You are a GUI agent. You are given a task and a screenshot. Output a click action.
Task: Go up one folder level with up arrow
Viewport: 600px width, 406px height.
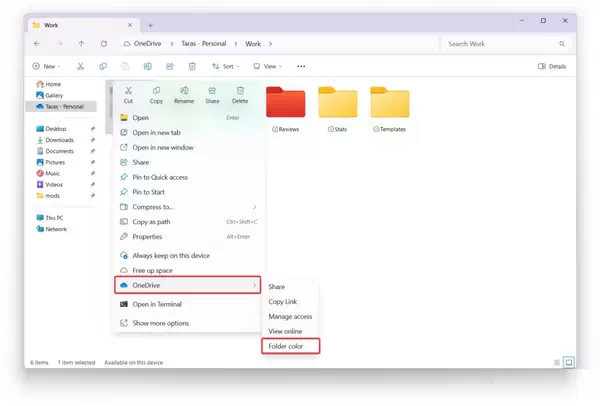81,44
